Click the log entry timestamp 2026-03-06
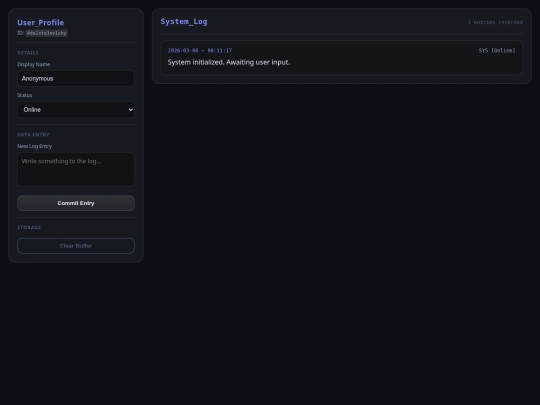Screen dimensions: 540x405 [200, 51]
